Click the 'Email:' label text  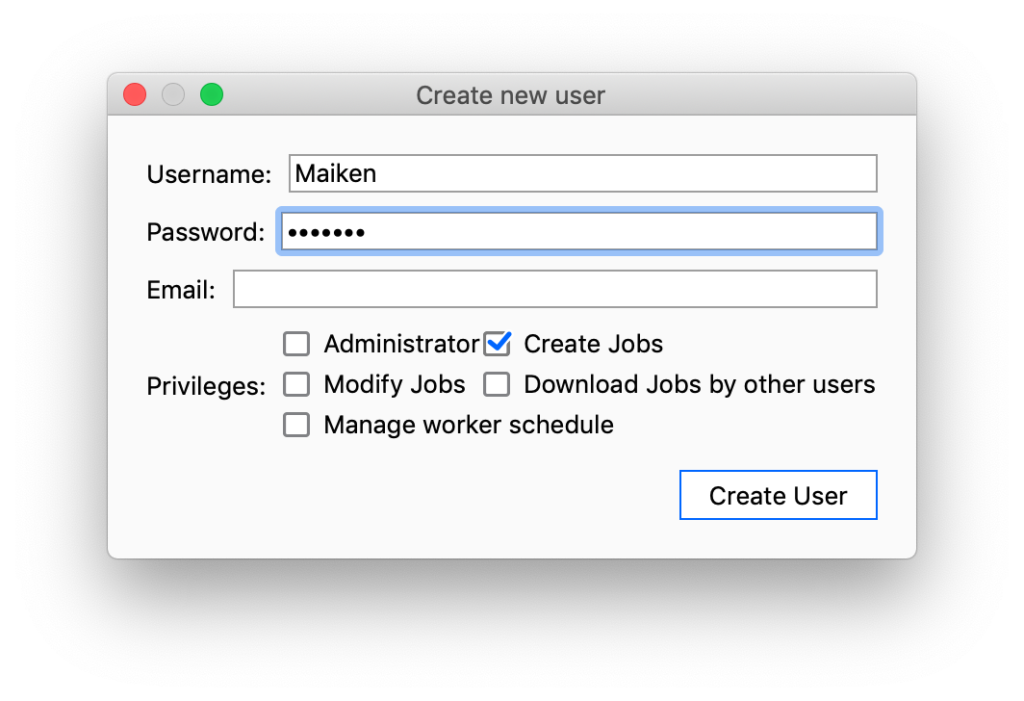(181, 291)
